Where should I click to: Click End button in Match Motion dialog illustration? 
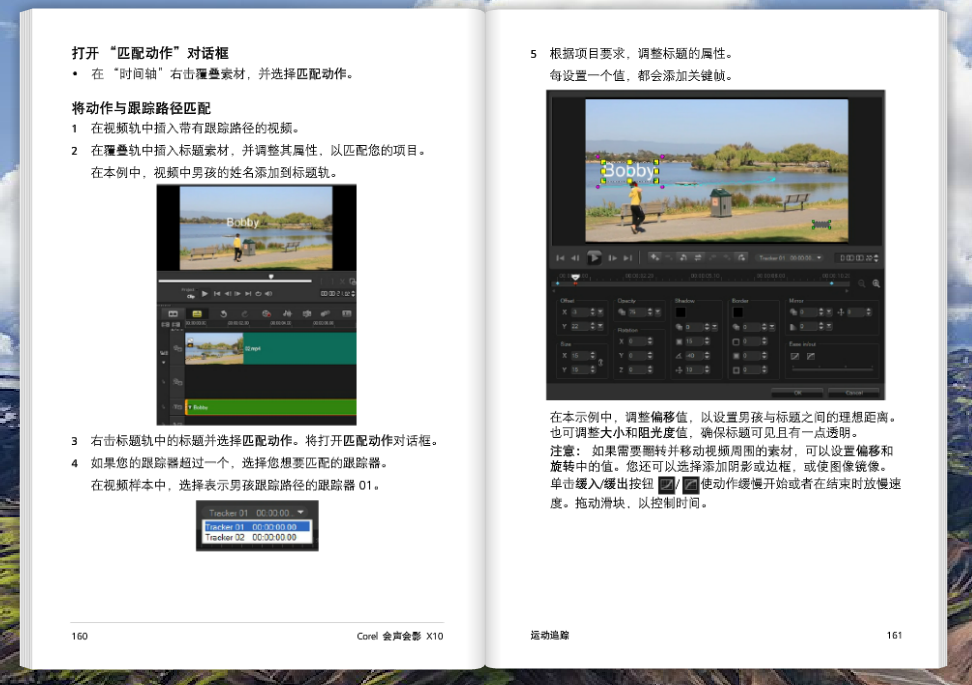[x=627, y=258]
